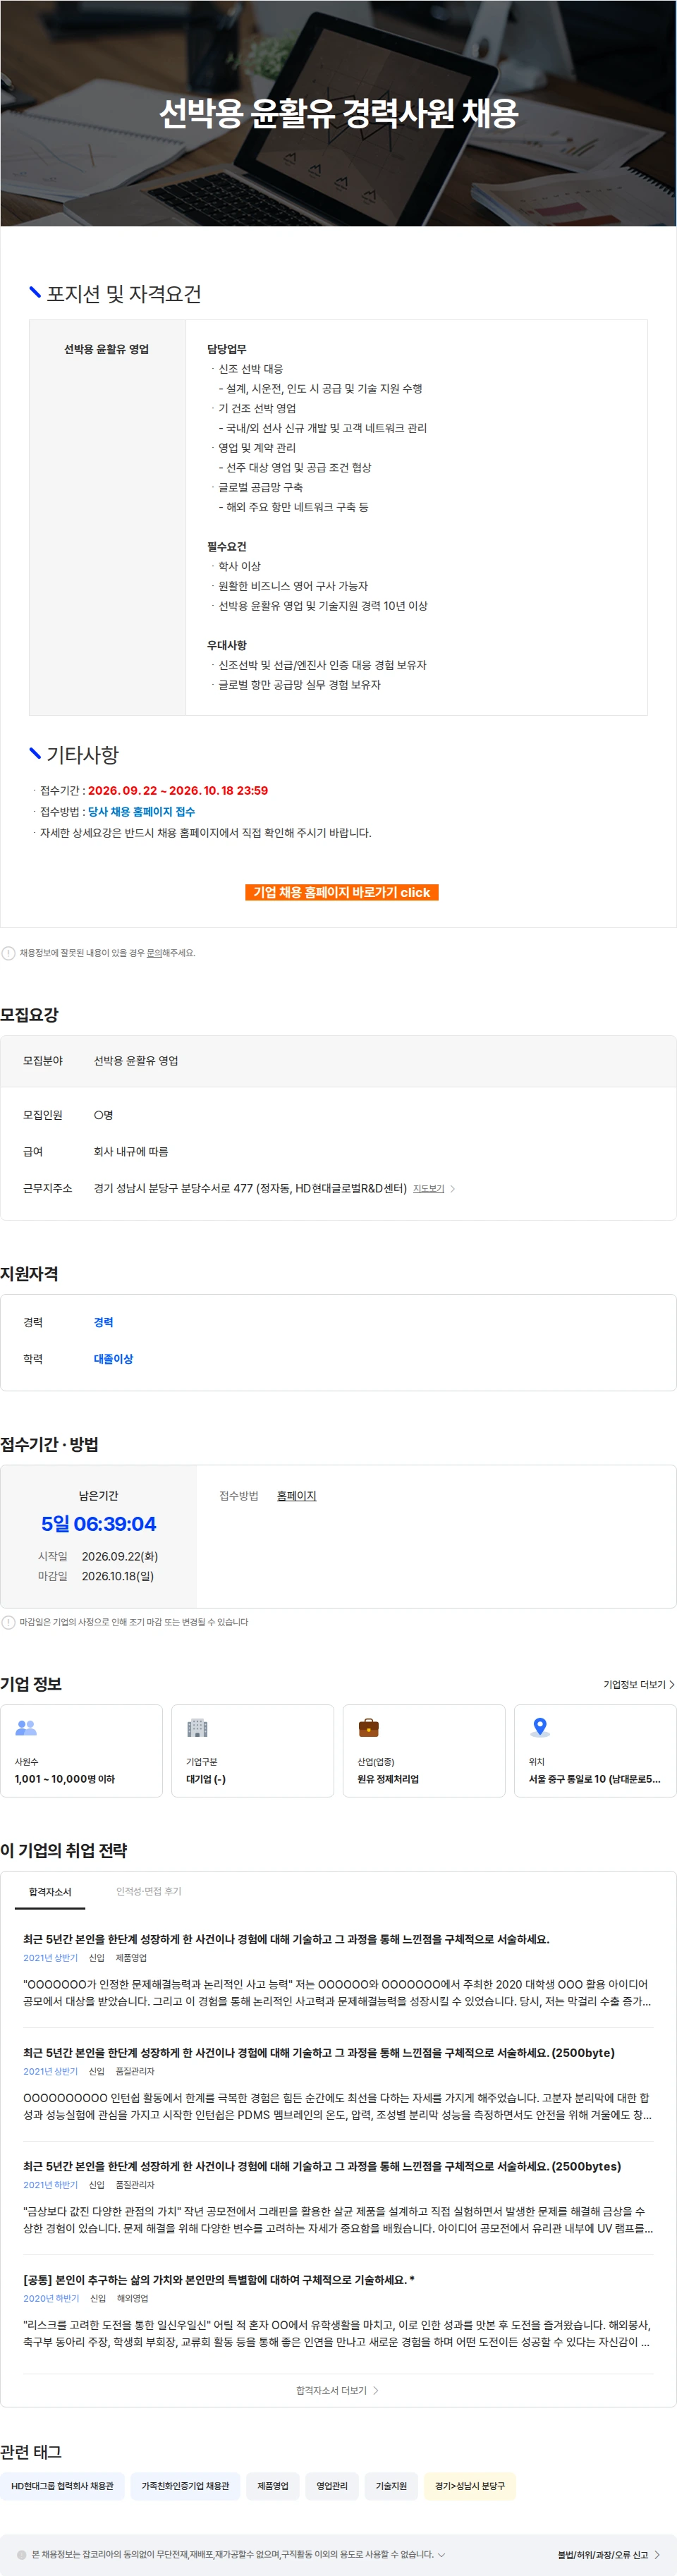
Task: Click the orange 기업 채용 홈페이지 바로가기 button
Action: click(341, 892)
